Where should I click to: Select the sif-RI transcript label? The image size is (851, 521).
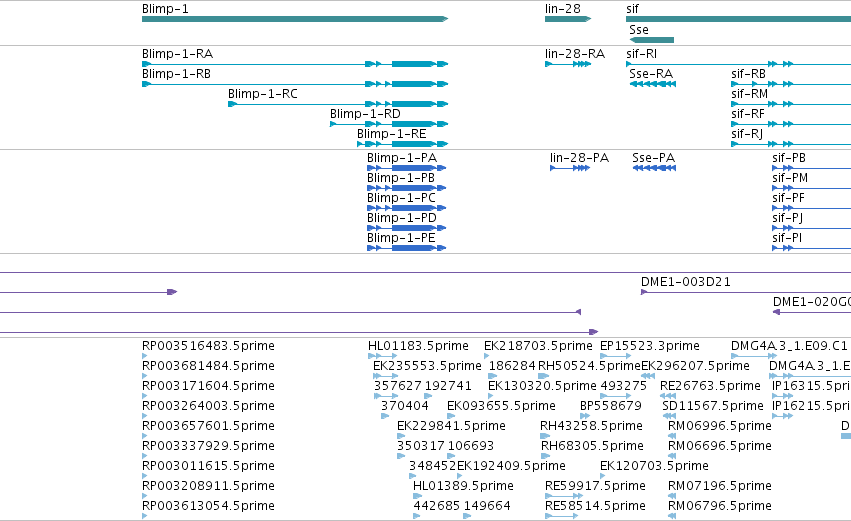[x=642, y=54]
